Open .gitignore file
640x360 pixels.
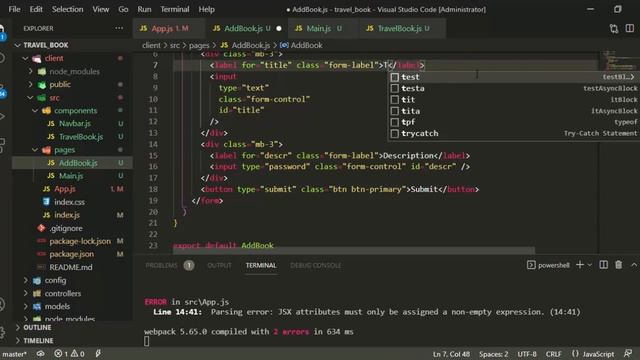pos(66,228)
